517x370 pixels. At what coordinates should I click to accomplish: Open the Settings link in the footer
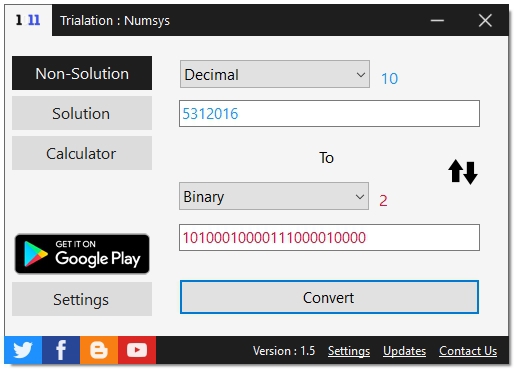point(349,351)
